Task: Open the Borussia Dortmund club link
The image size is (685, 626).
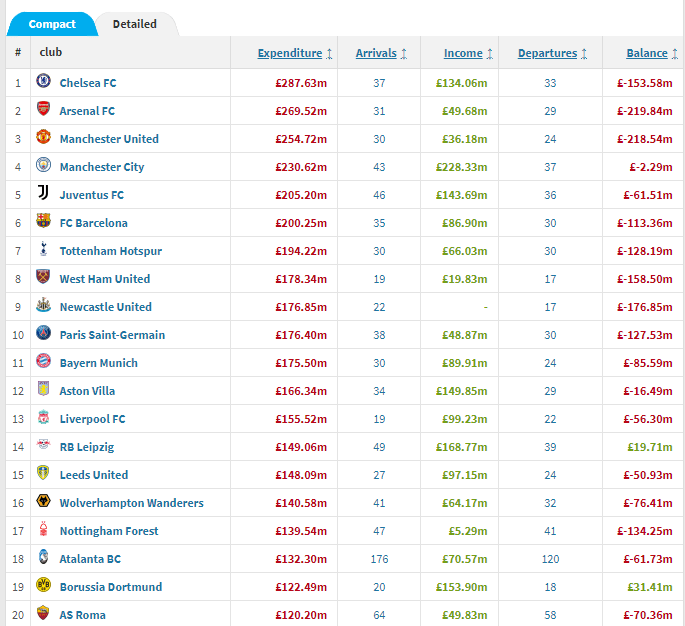Action: tap(111, 587)
